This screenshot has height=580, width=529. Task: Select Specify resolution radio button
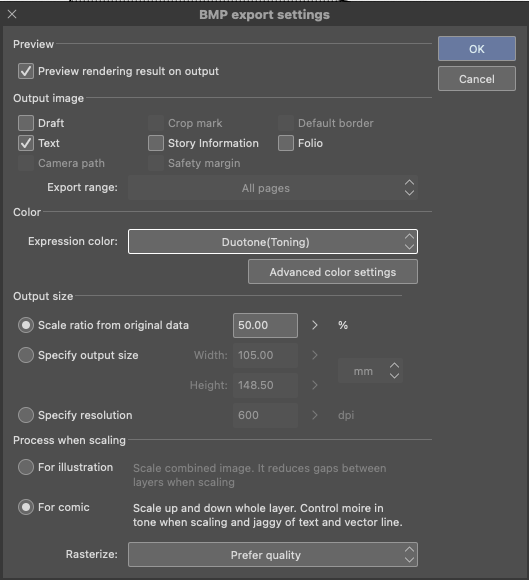[26, 415]
